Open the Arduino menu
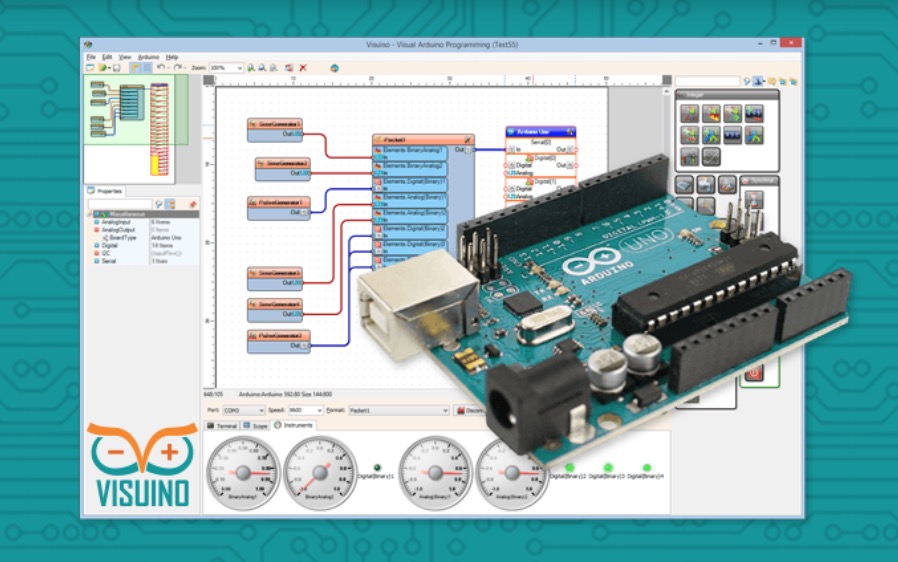Viewport: 898px width, 562px height. [148, 57]
